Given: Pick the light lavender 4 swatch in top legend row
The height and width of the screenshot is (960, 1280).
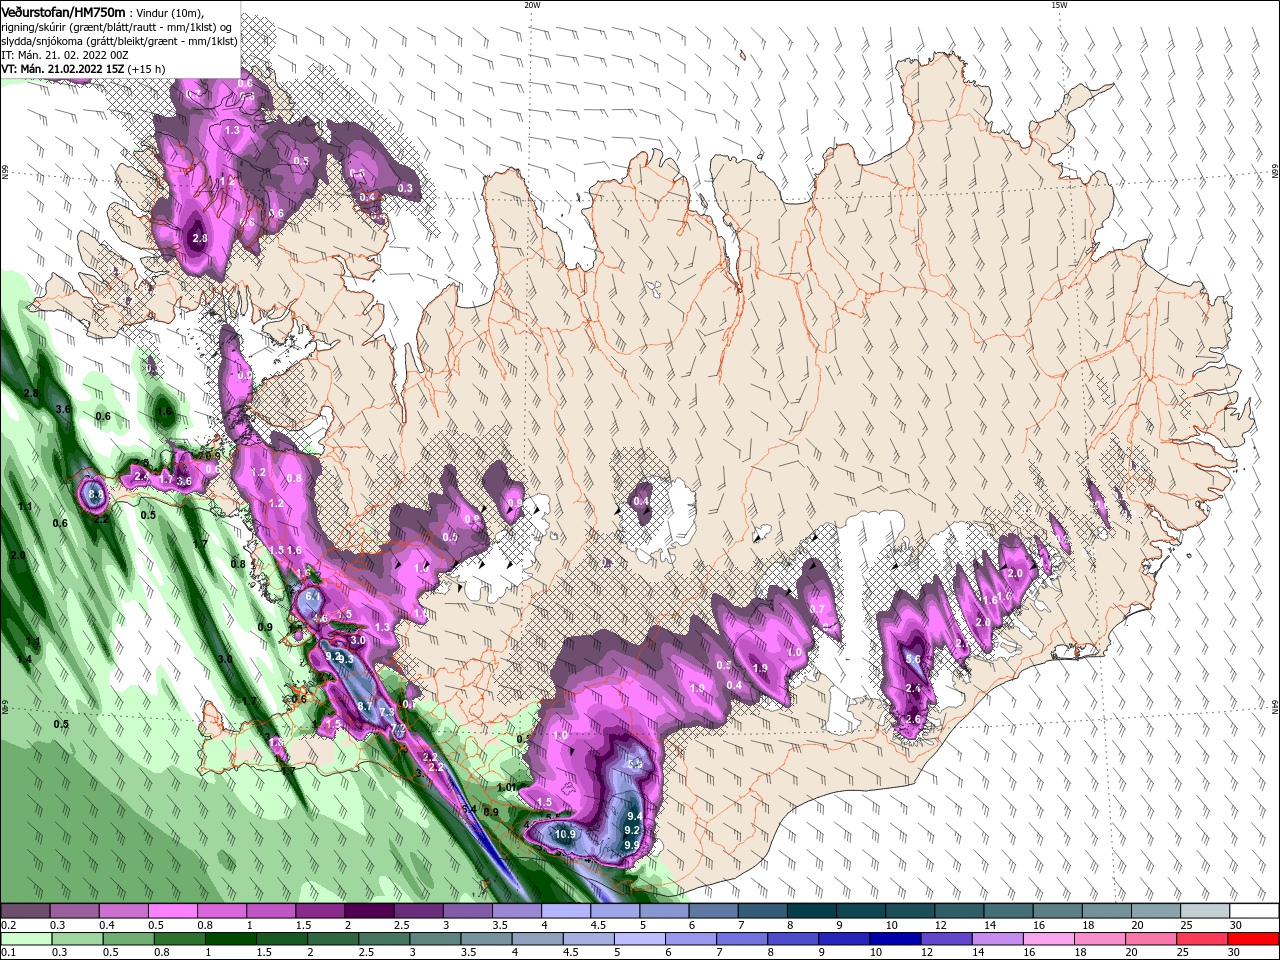Looking at the screenshot, I should click(x=566, y=911).
